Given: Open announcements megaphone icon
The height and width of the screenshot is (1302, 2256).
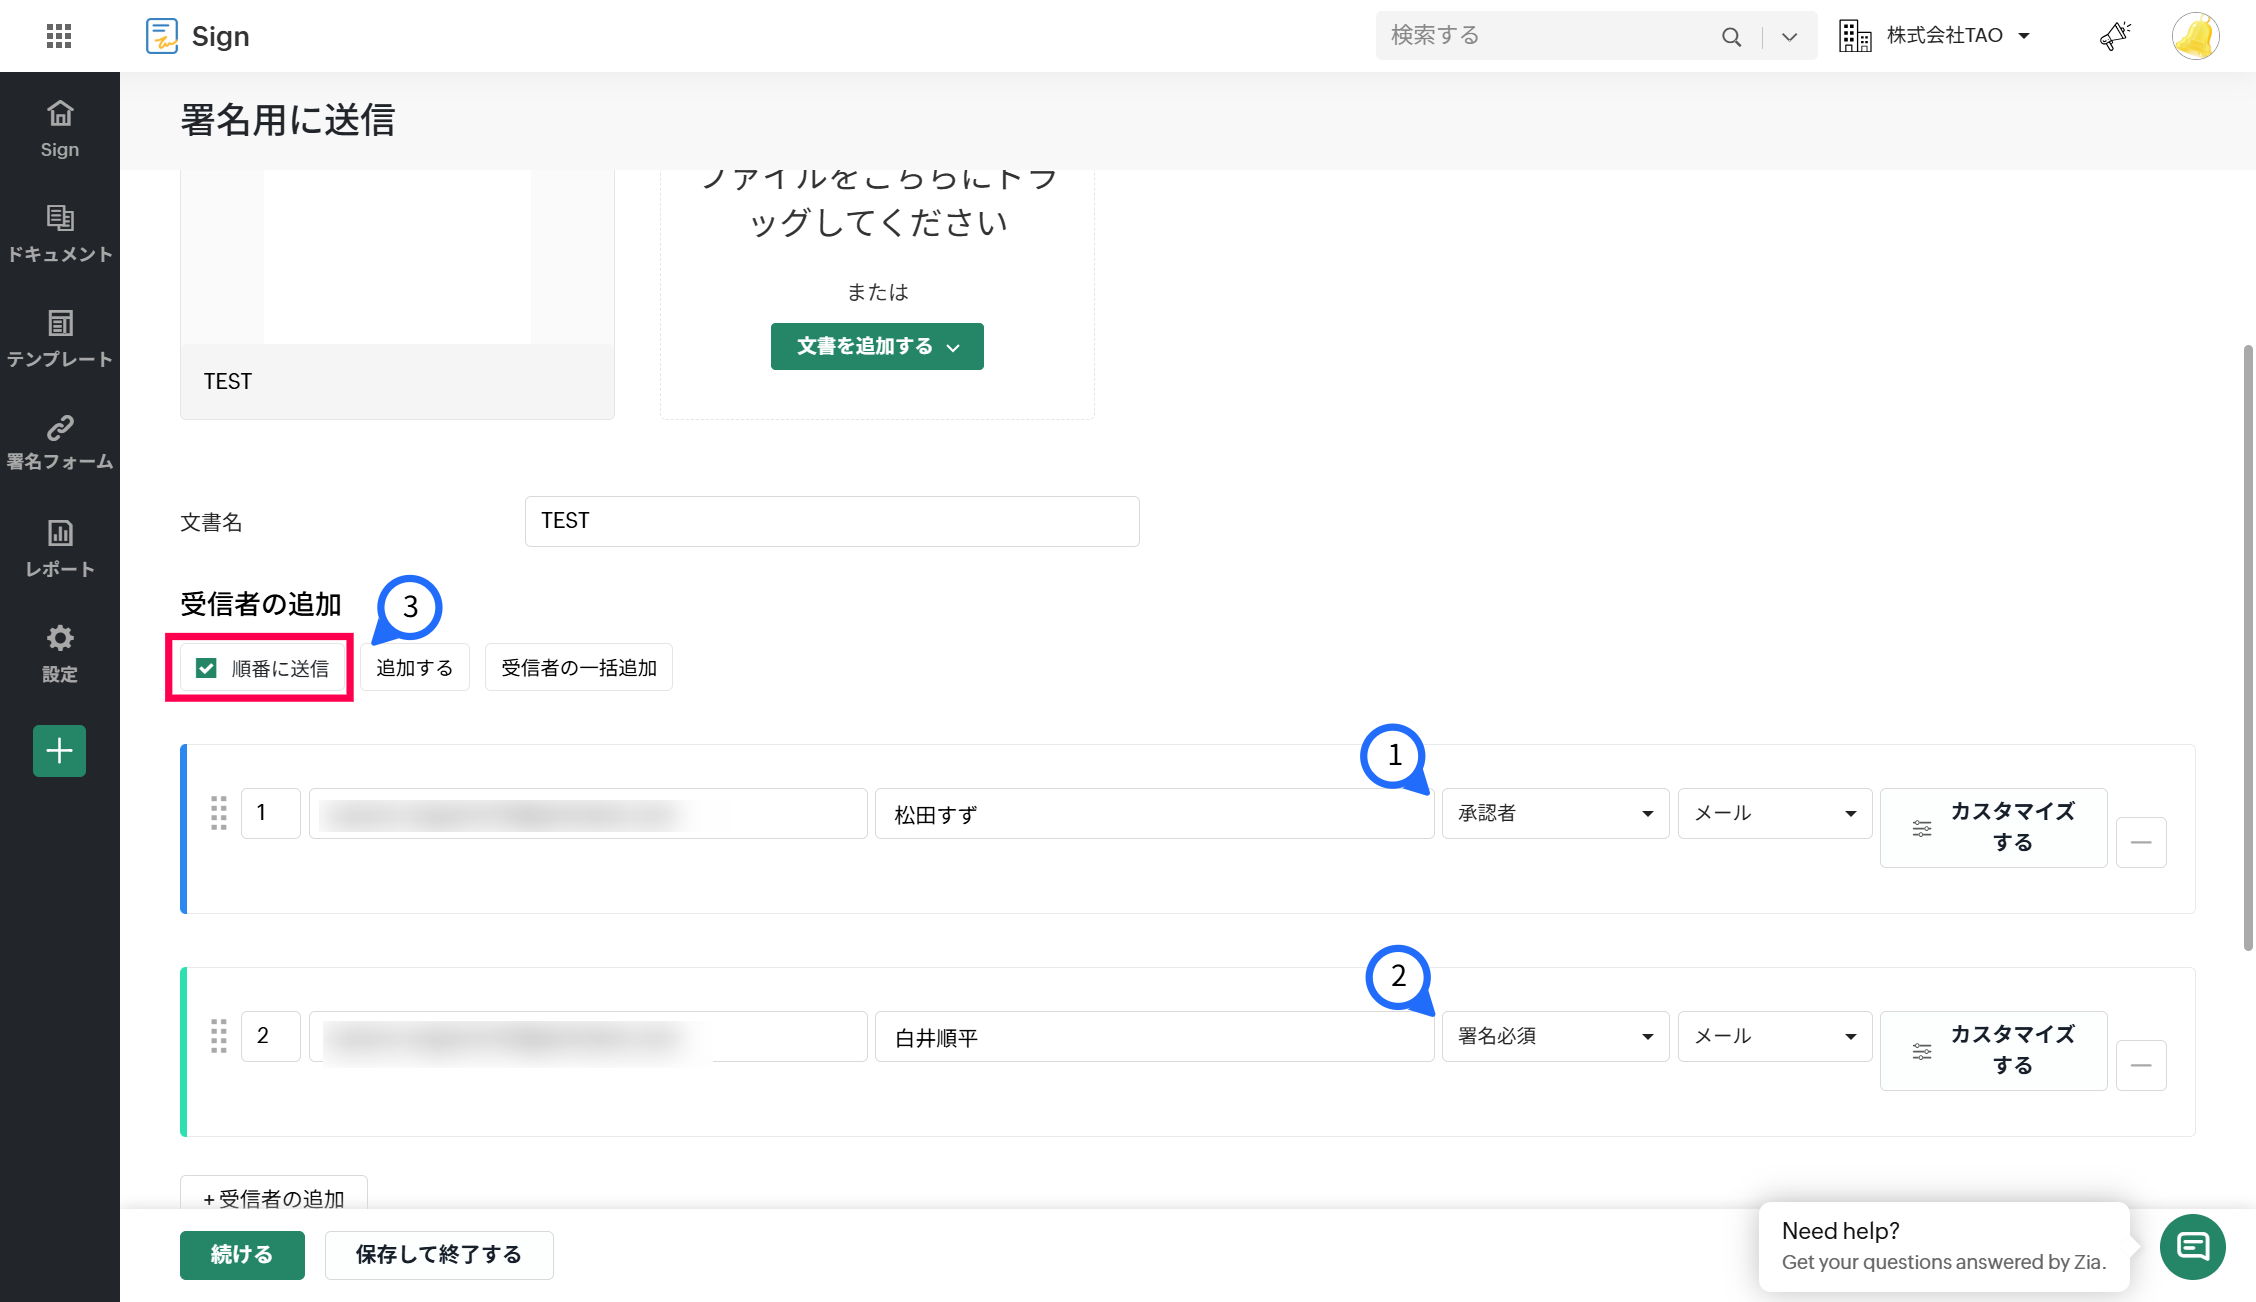Looking at the screenshot, I should click(2114, 36).
